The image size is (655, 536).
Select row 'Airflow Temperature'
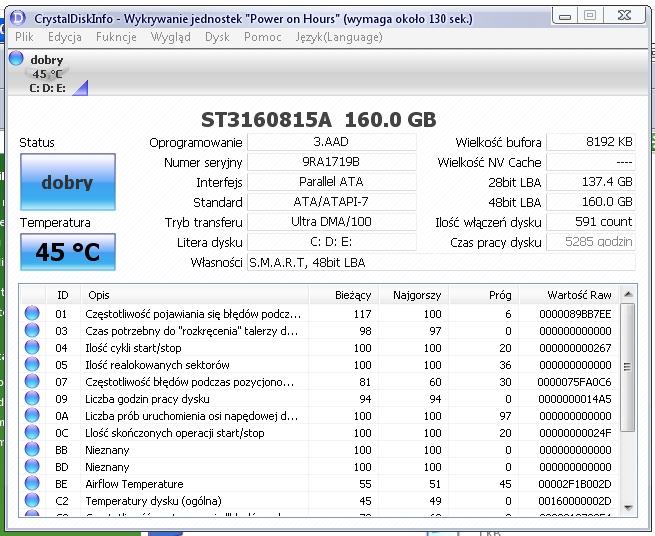pyautogui.click(x=320, y=484)
